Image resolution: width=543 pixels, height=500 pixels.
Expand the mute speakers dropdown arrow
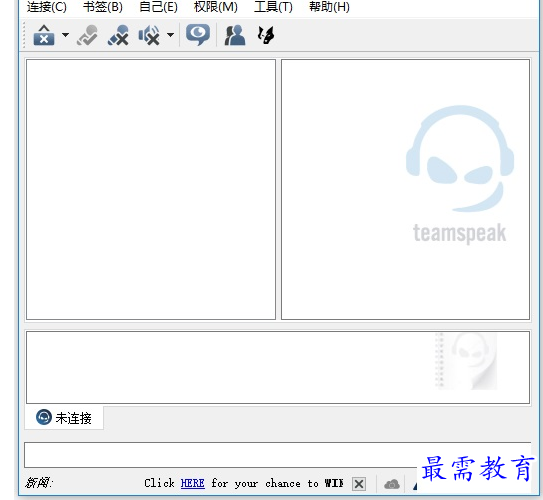[170, 35]
